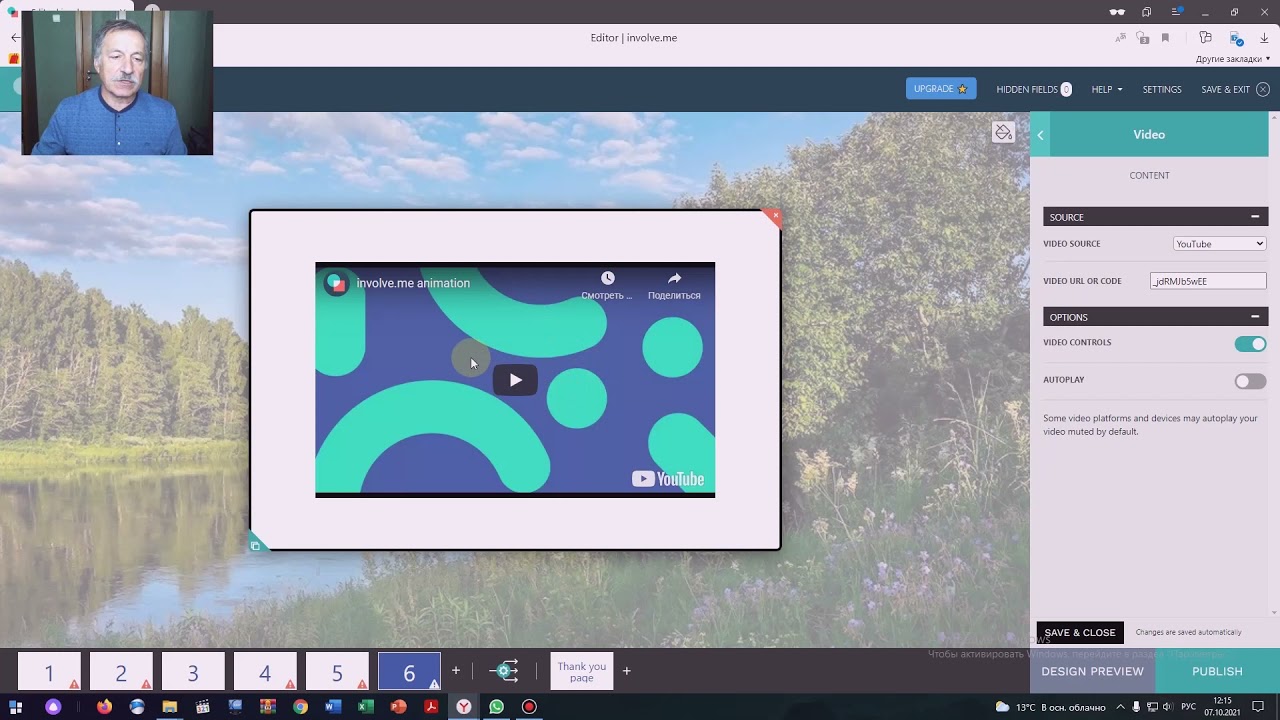Switch to Yandex Browser in taskbar
The width and height of the screenshot is (1280, 720).
[464, 707]
